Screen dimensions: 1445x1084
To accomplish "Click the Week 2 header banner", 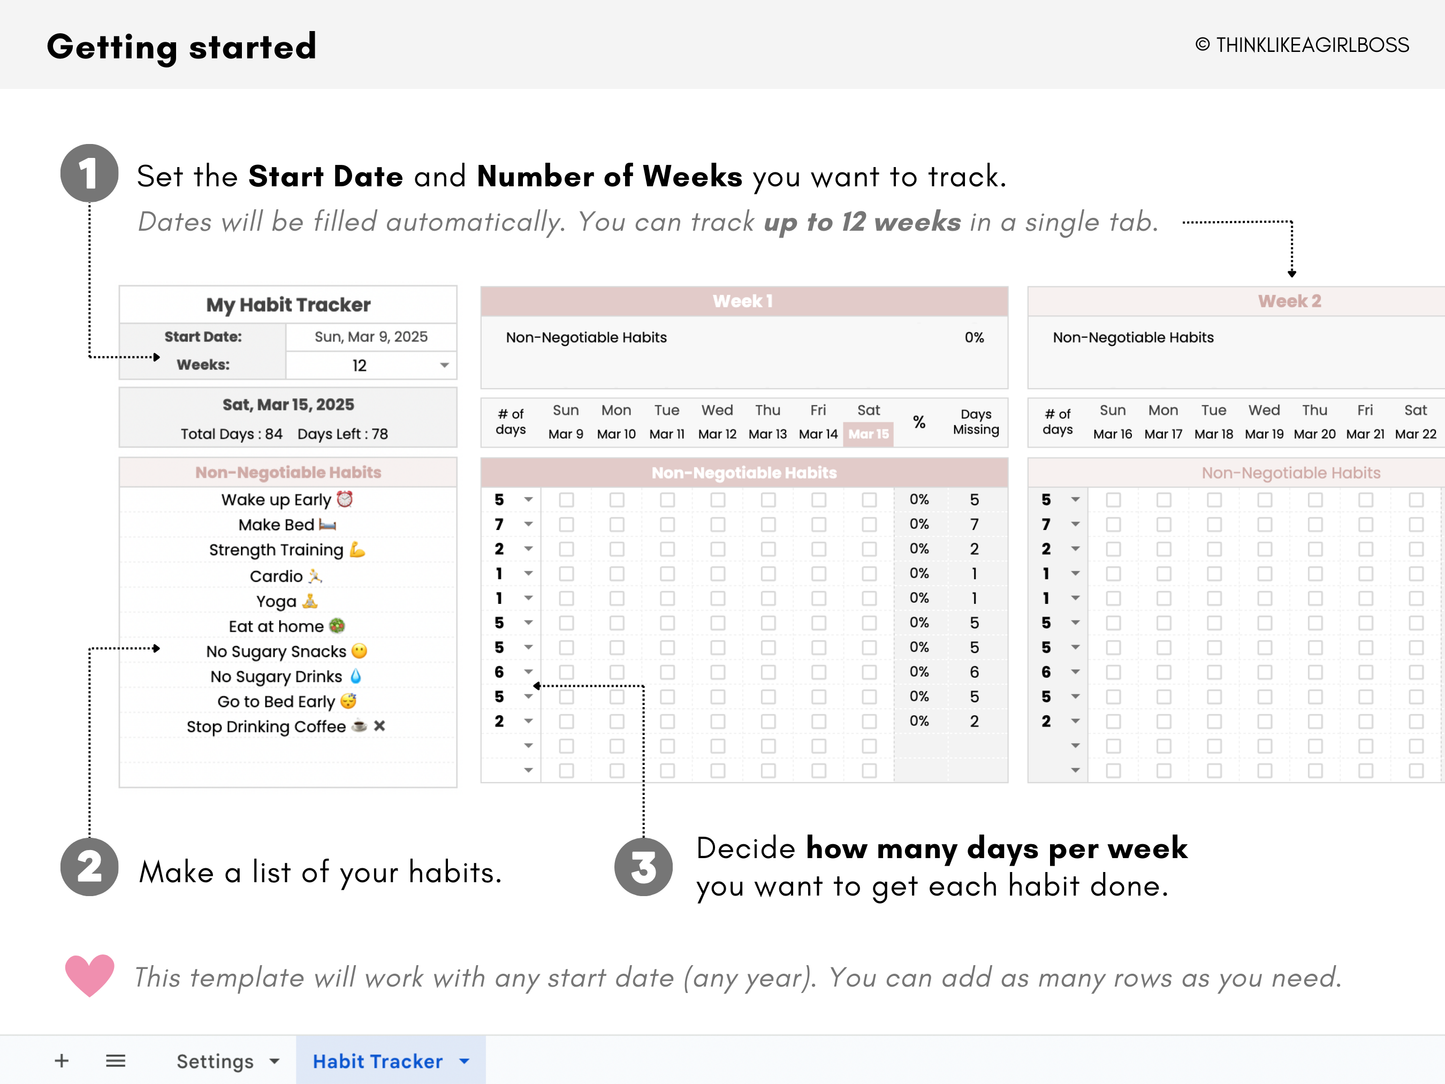I will (x=1290, y=300).
